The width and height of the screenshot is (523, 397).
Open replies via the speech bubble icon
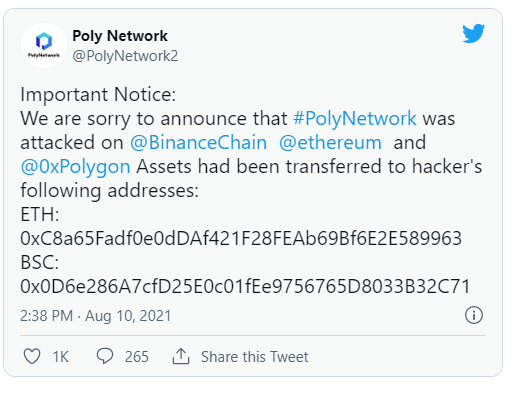(105, 356)
